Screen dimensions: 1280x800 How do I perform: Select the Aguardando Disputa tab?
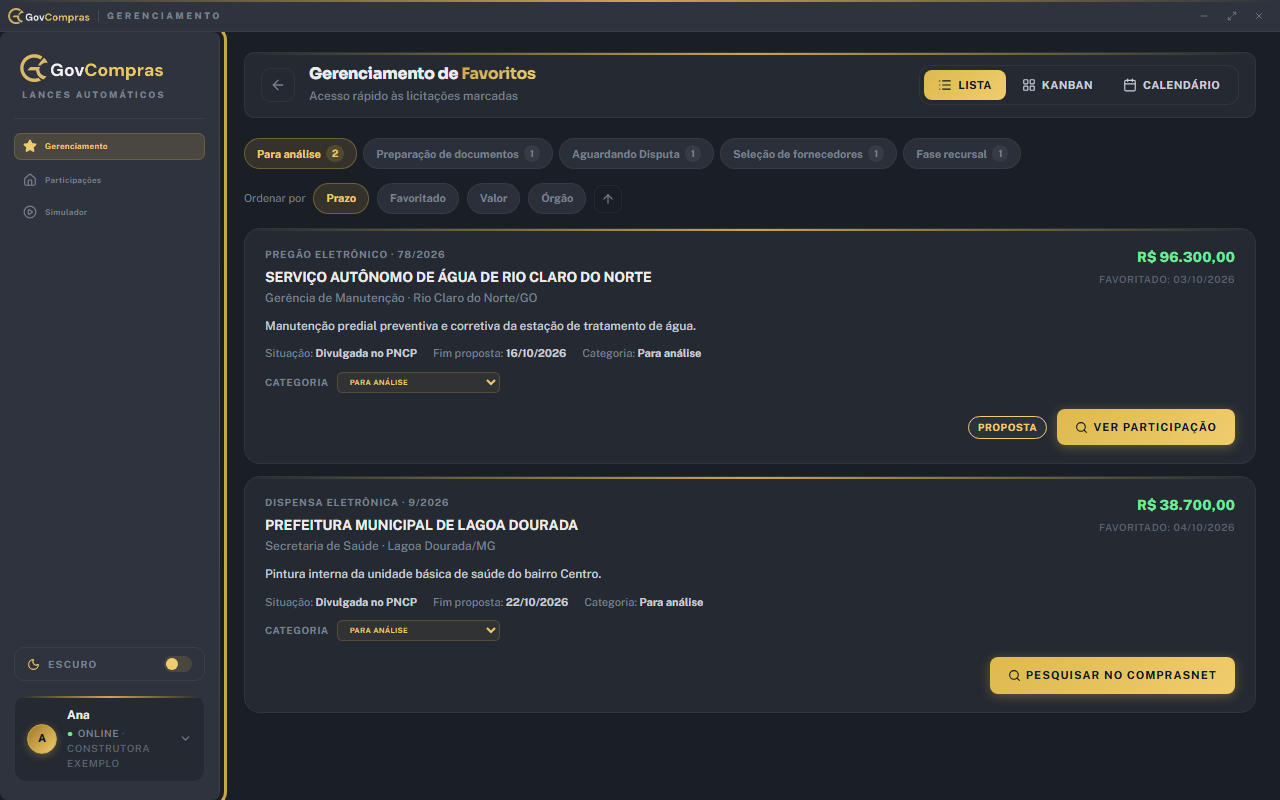tap(636, 154)
